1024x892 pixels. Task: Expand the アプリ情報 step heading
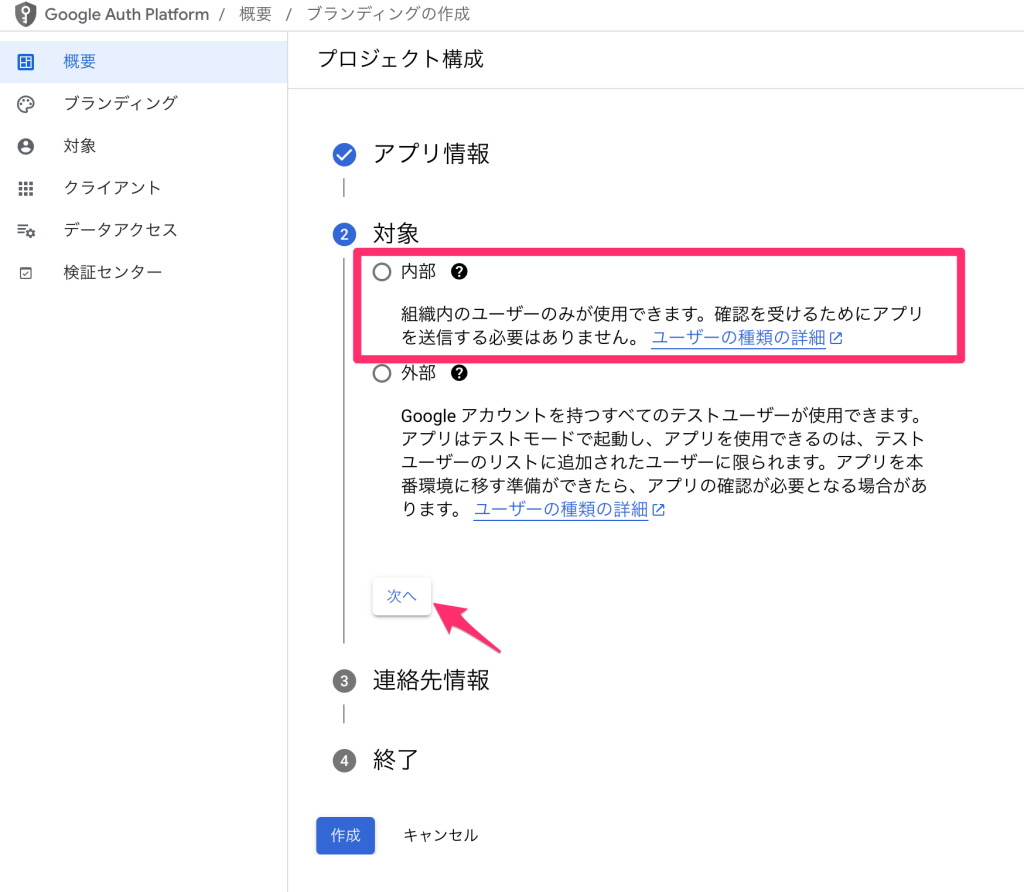point(431,154)
